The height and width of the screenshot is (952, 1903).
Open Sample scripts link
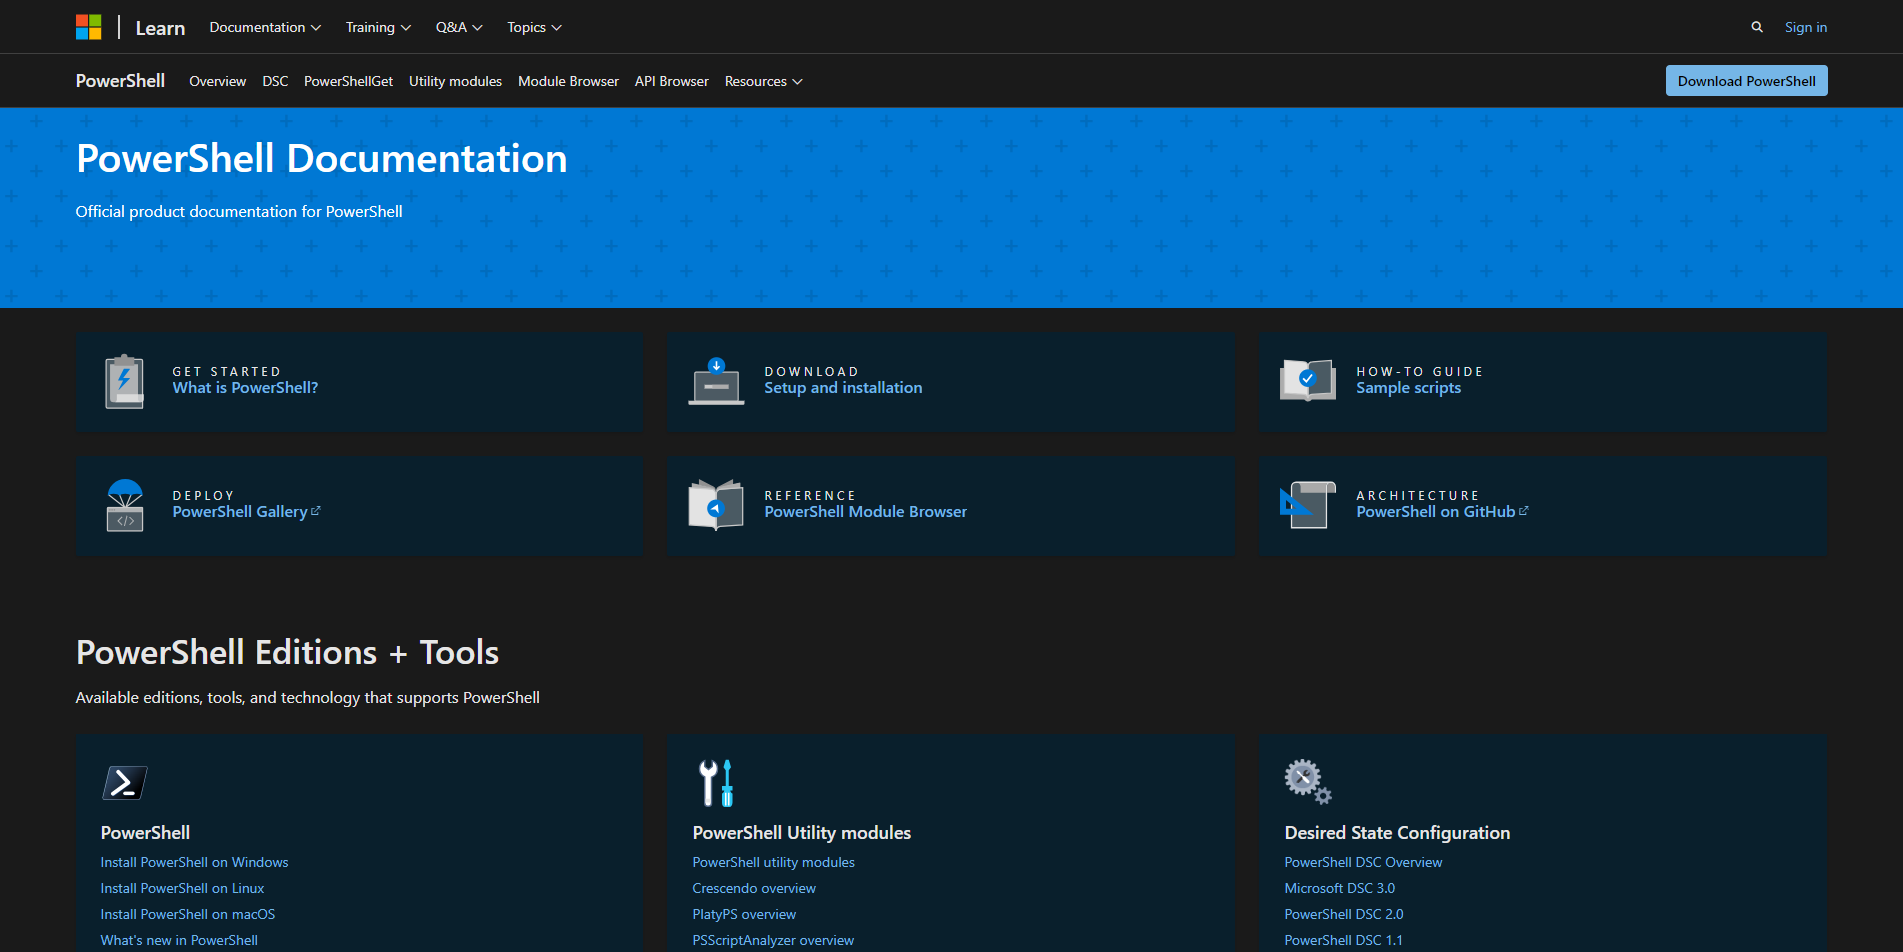(1408, 388)
